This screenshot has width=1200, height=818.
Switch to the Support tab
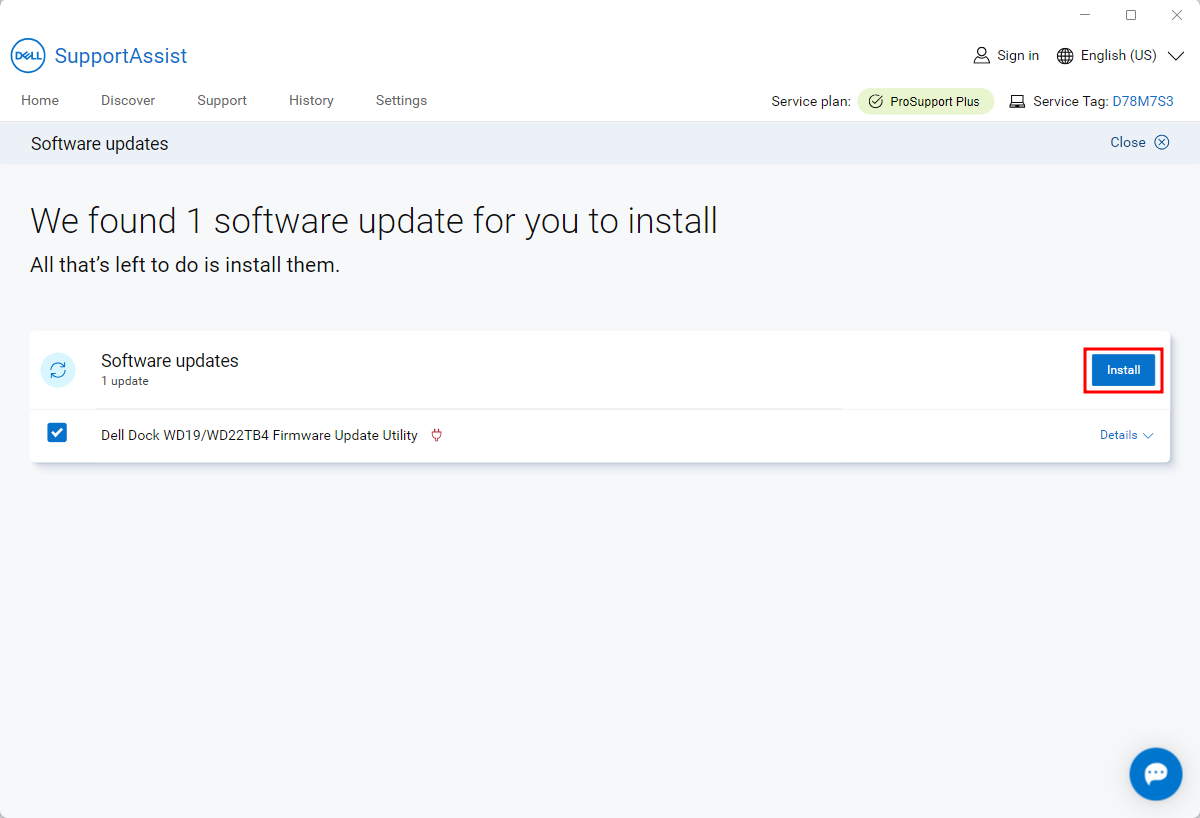[222, 100]
